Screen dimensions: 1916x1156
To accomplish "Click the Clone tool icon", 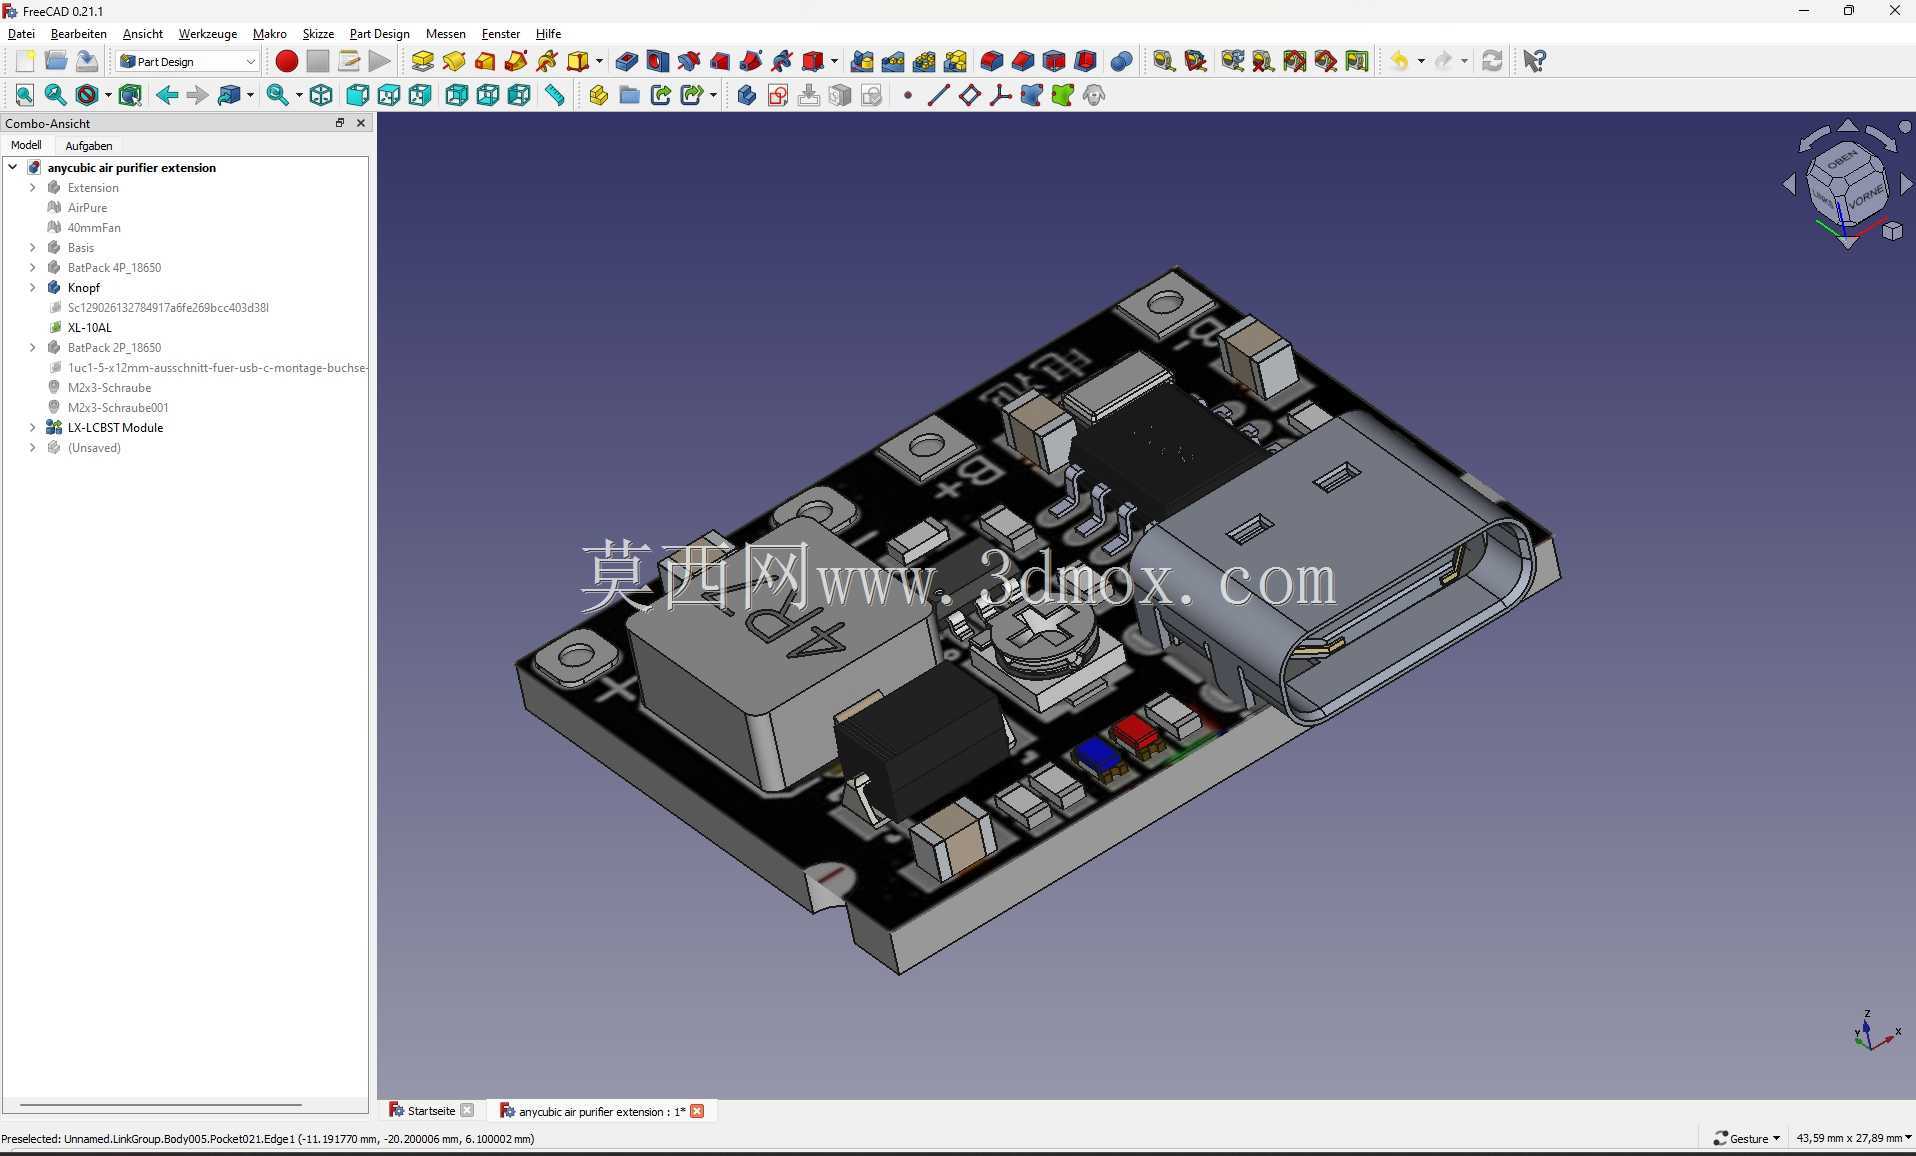I will [1093, 95].
